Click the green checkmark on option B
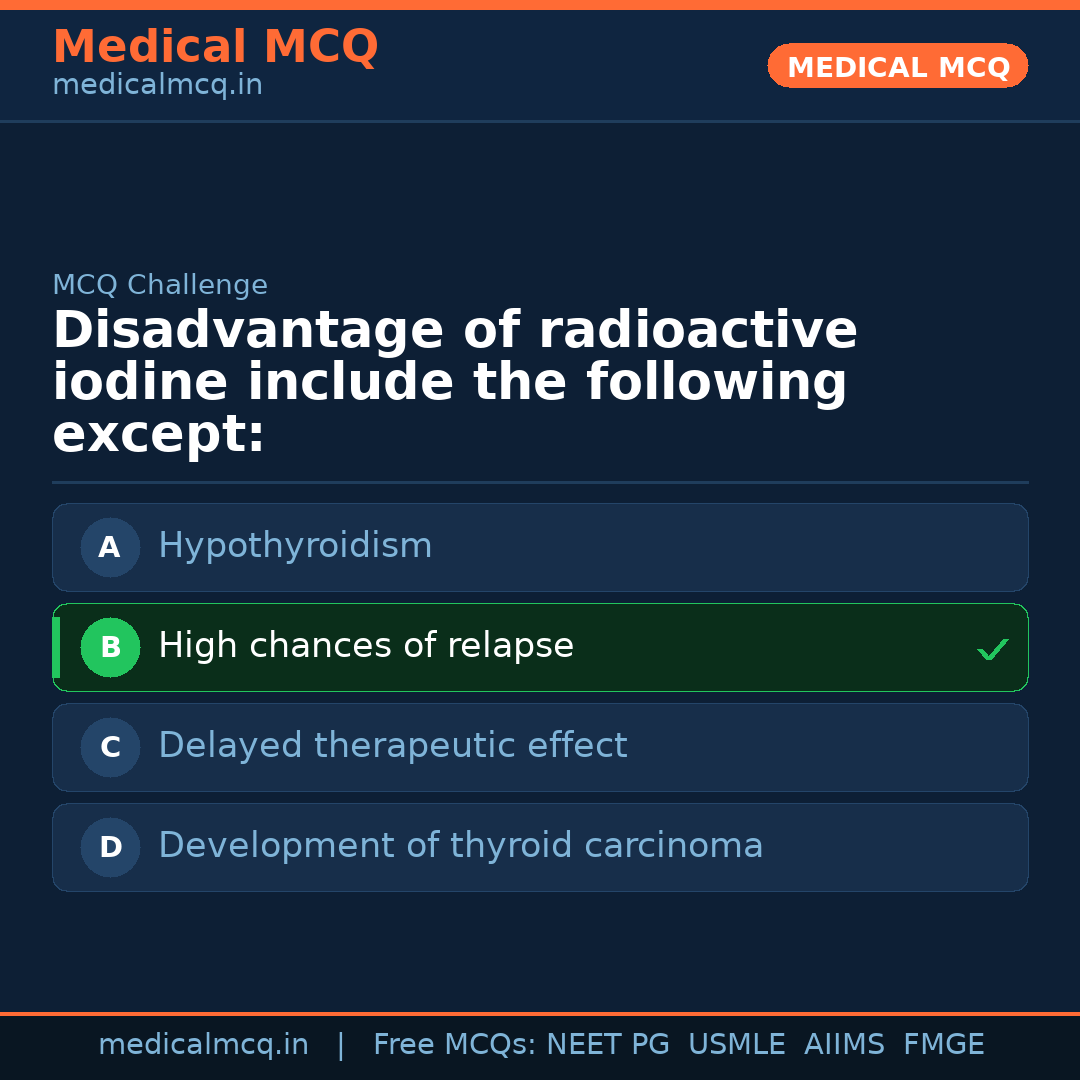The image size is (1080, 1080). click(992, 650)
